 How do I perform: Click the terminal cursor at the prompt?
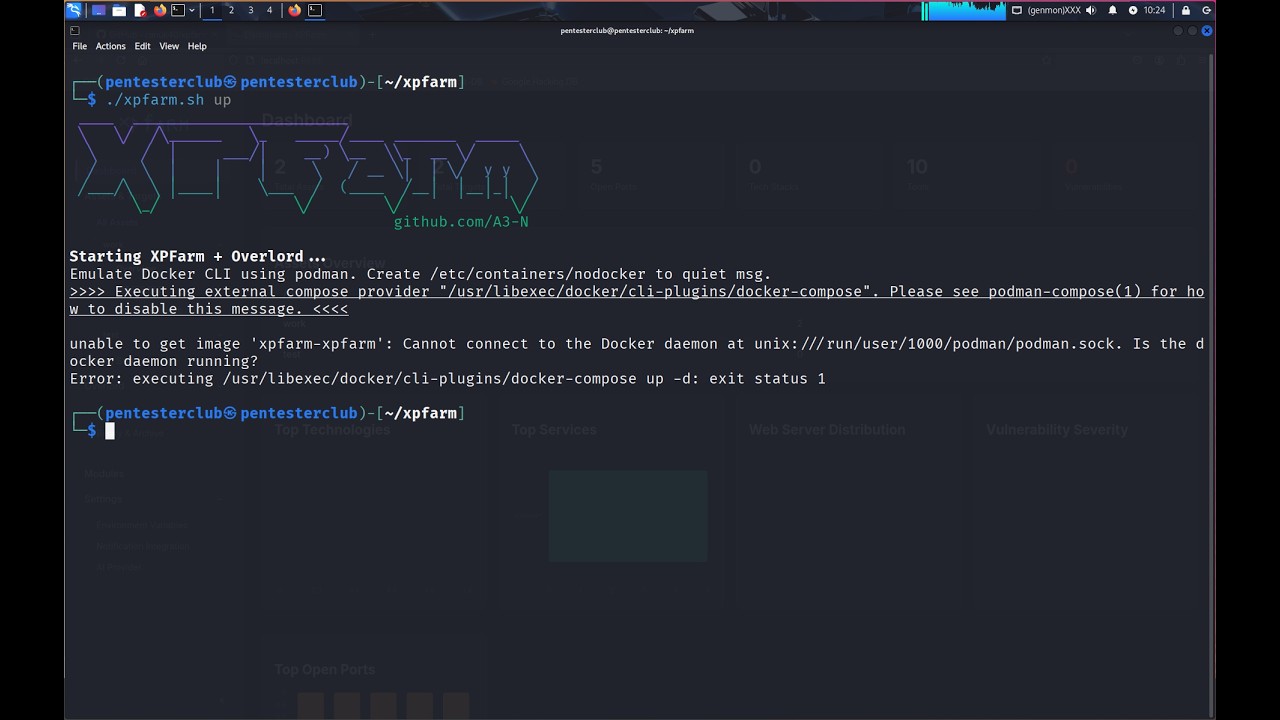click(x=110, y=431)
